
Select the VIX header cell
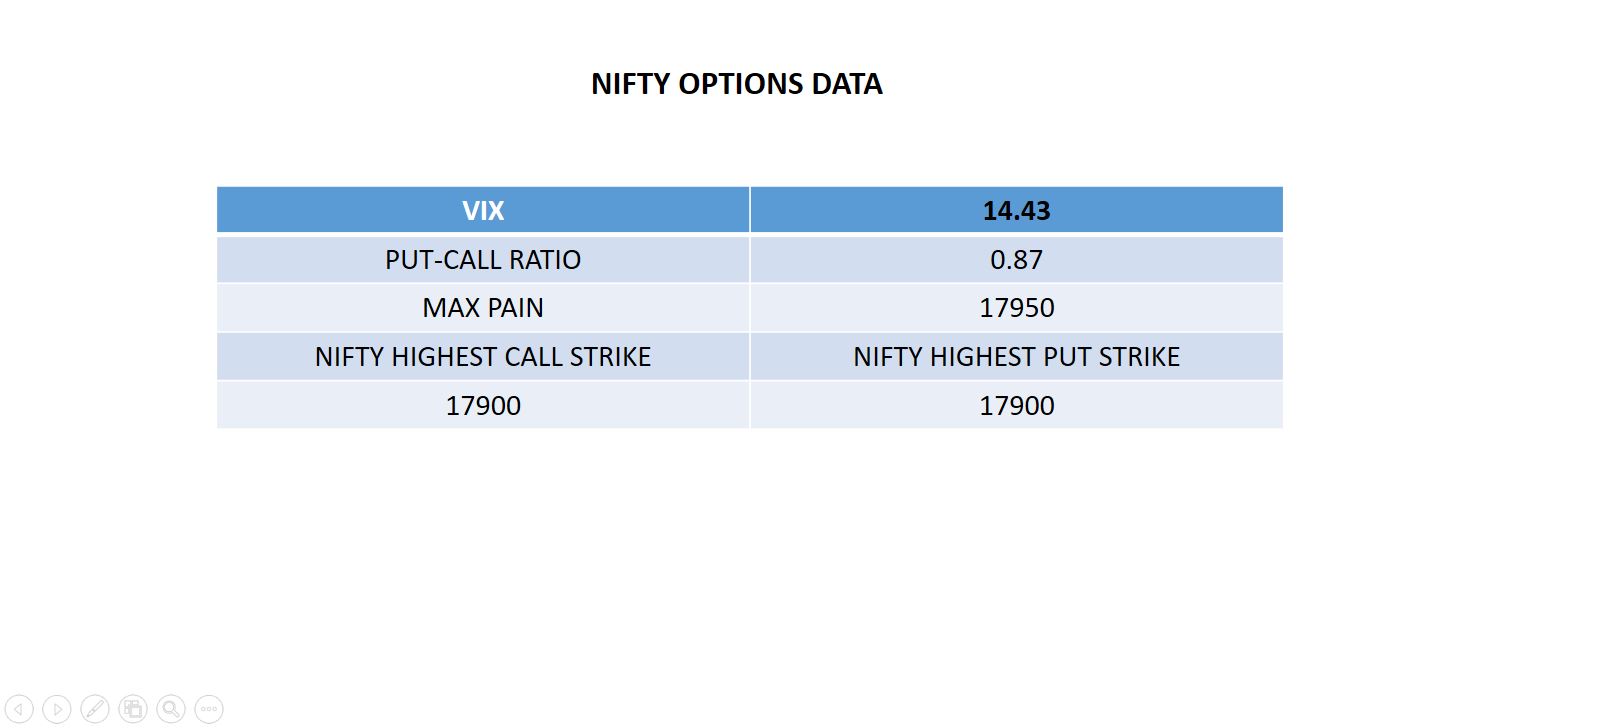point(483,210)
